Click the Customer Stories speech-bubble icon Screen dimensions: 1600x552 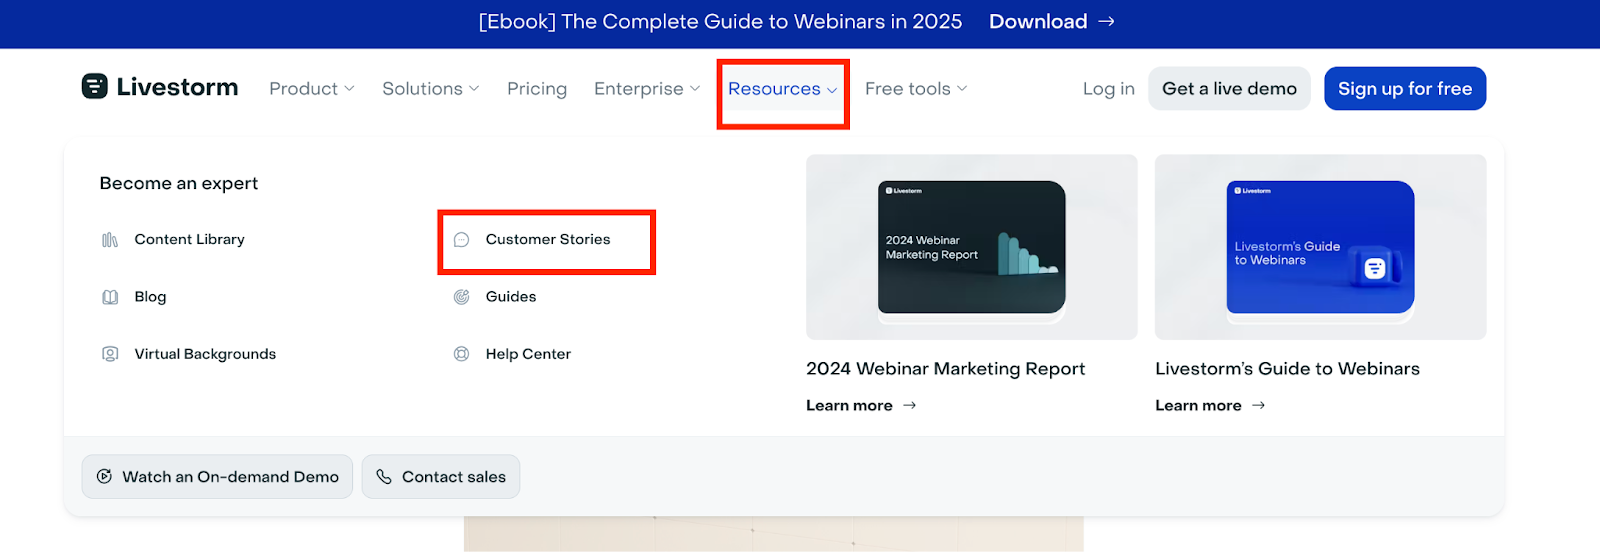tap(461, 240)
